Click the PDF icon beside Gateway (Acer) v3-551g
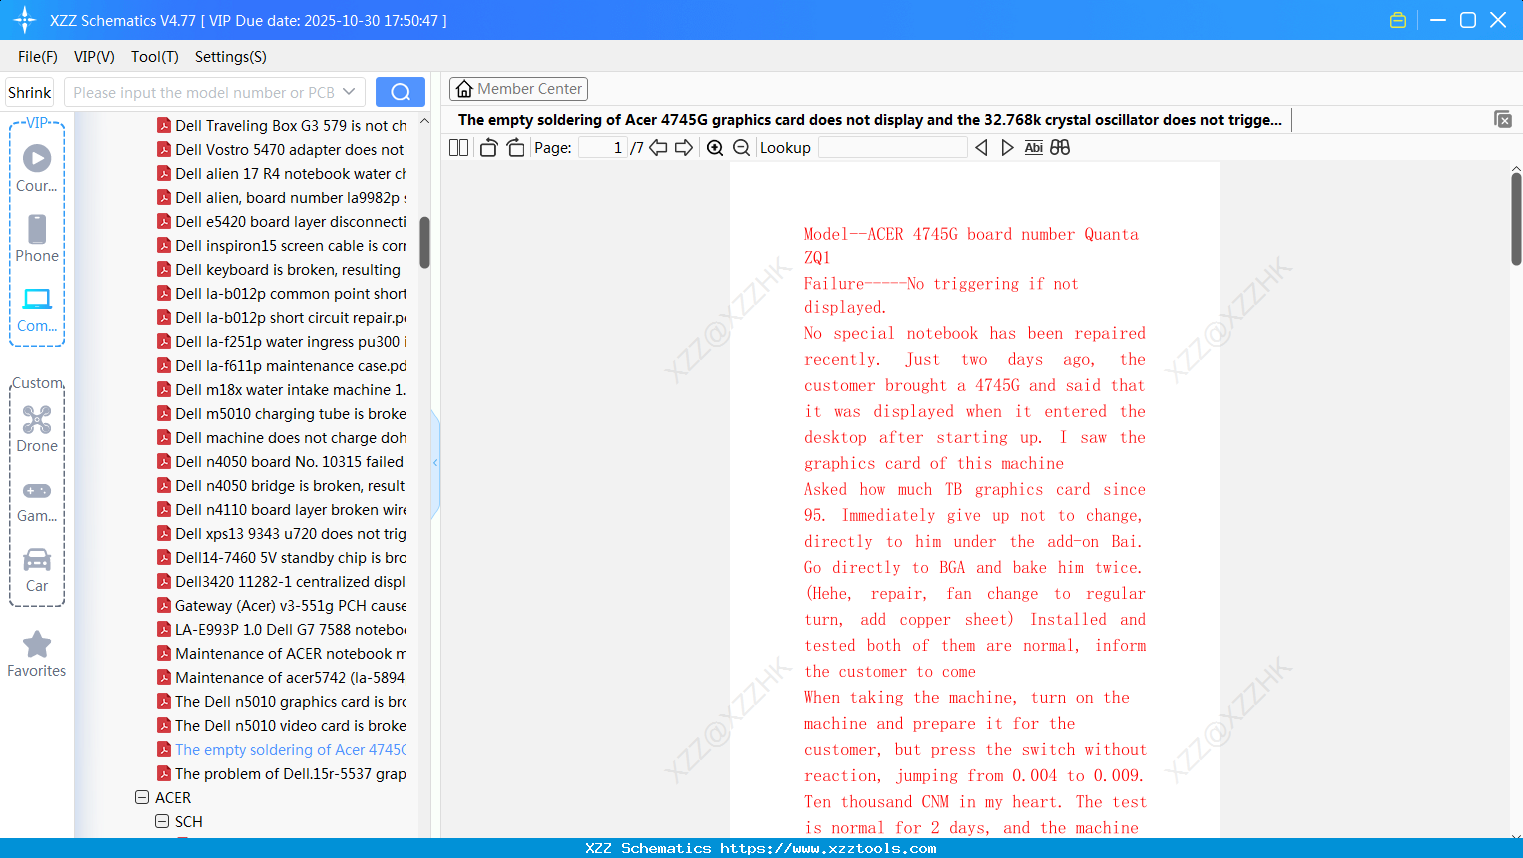The height and width of the screenshot is (858, 1523). coord(164,605)
